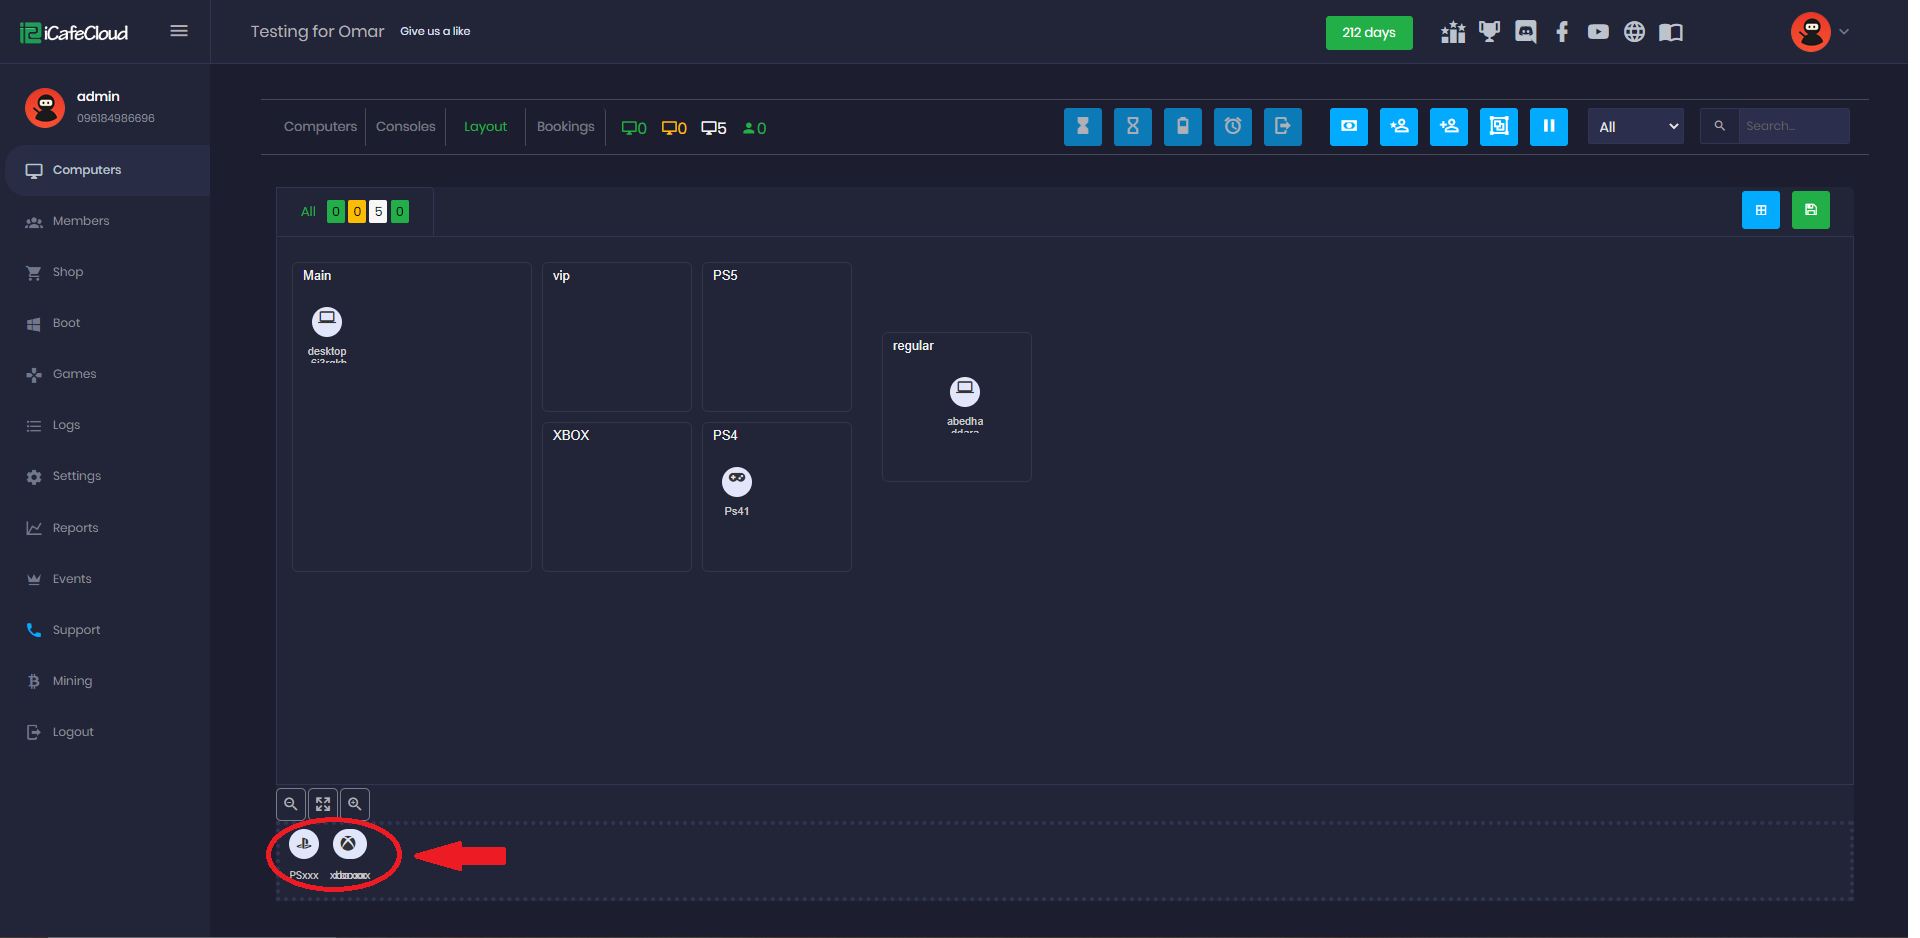Screen dimensions: 1920x938
Task: Click the 212 days button
Action: 1368,32
